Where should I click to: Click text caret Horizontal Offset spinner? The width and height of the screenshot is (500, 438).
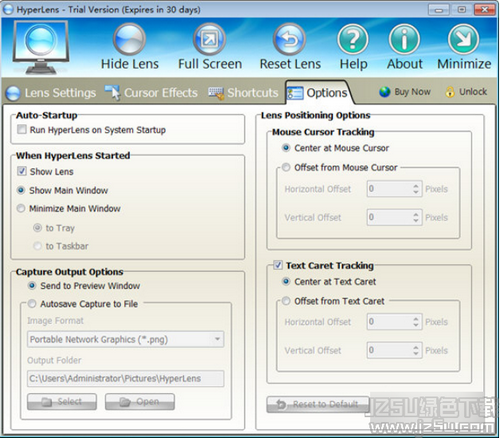pos(416,322)
